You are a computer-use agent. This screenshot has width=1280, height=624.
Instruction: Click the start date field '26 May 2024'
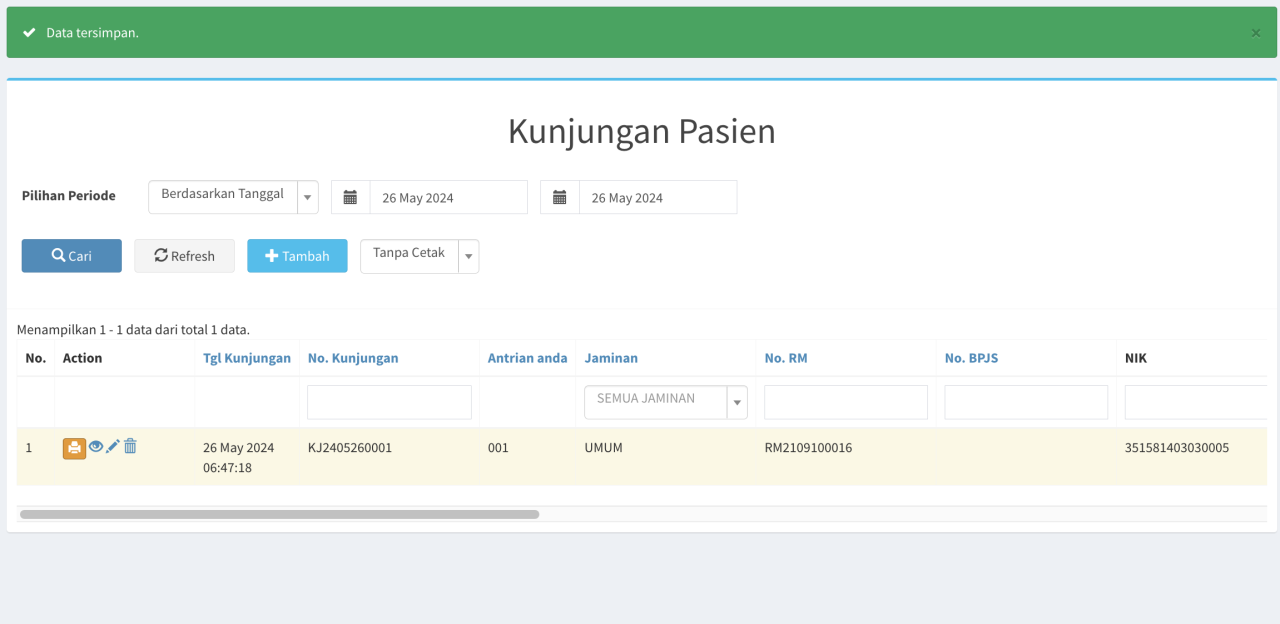tap(448, 197)
